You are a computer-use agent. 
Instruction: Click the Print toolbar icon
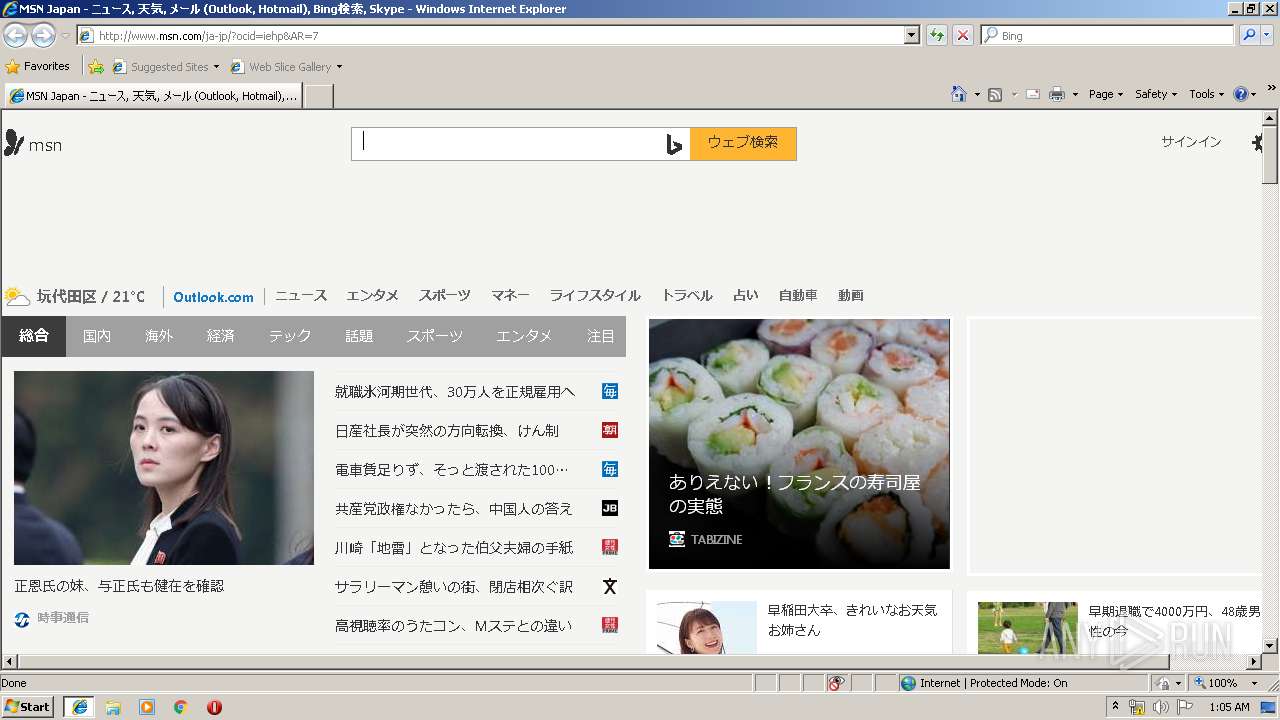coord(1057,94)
